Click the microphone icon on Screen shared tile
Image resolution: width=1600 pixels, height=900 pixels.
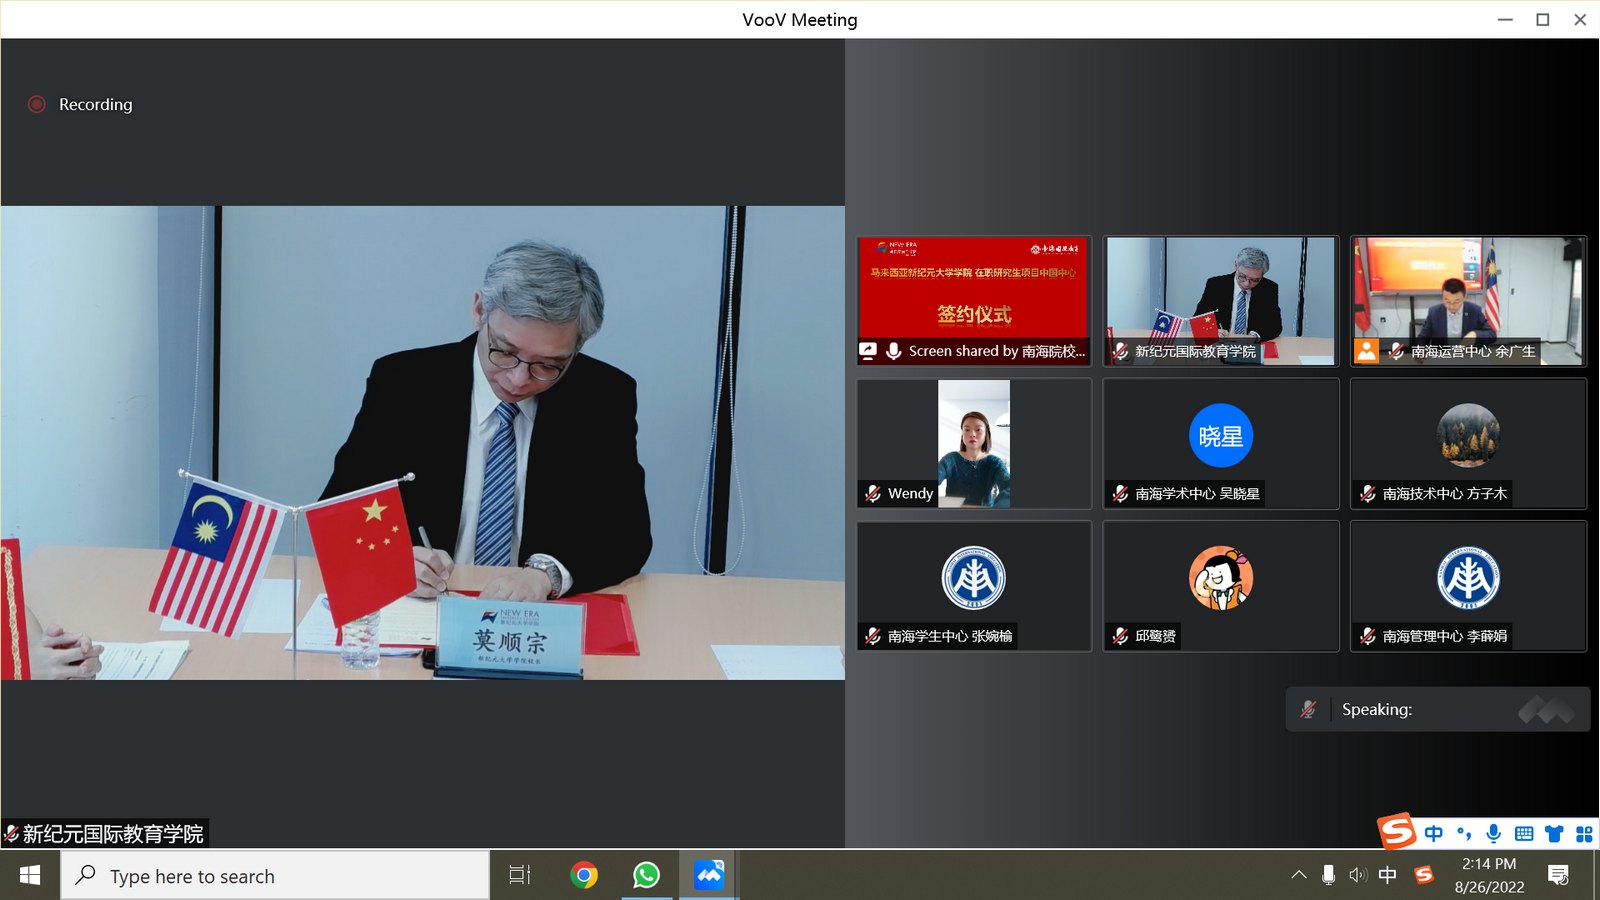894,351
